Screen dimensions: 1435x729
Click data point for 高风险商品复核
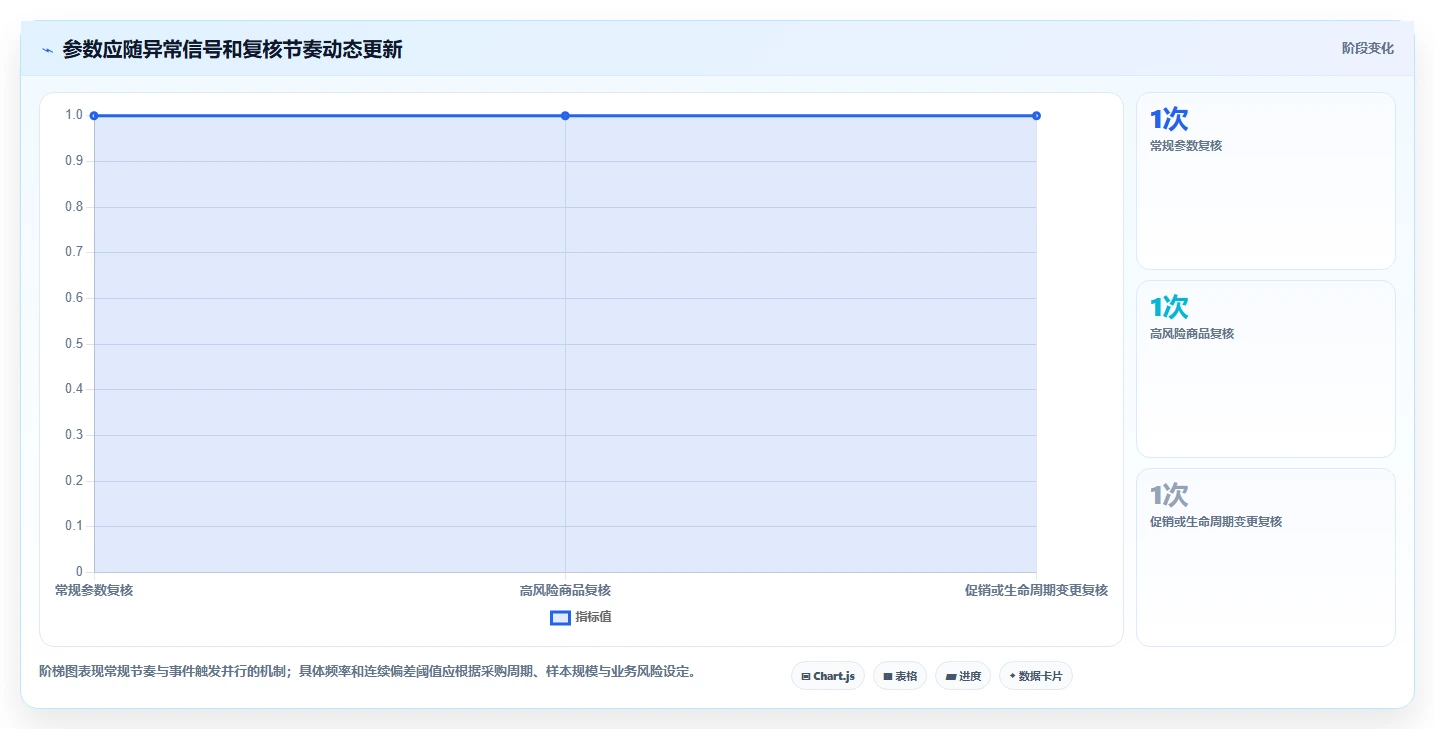(x=565, y=116)
